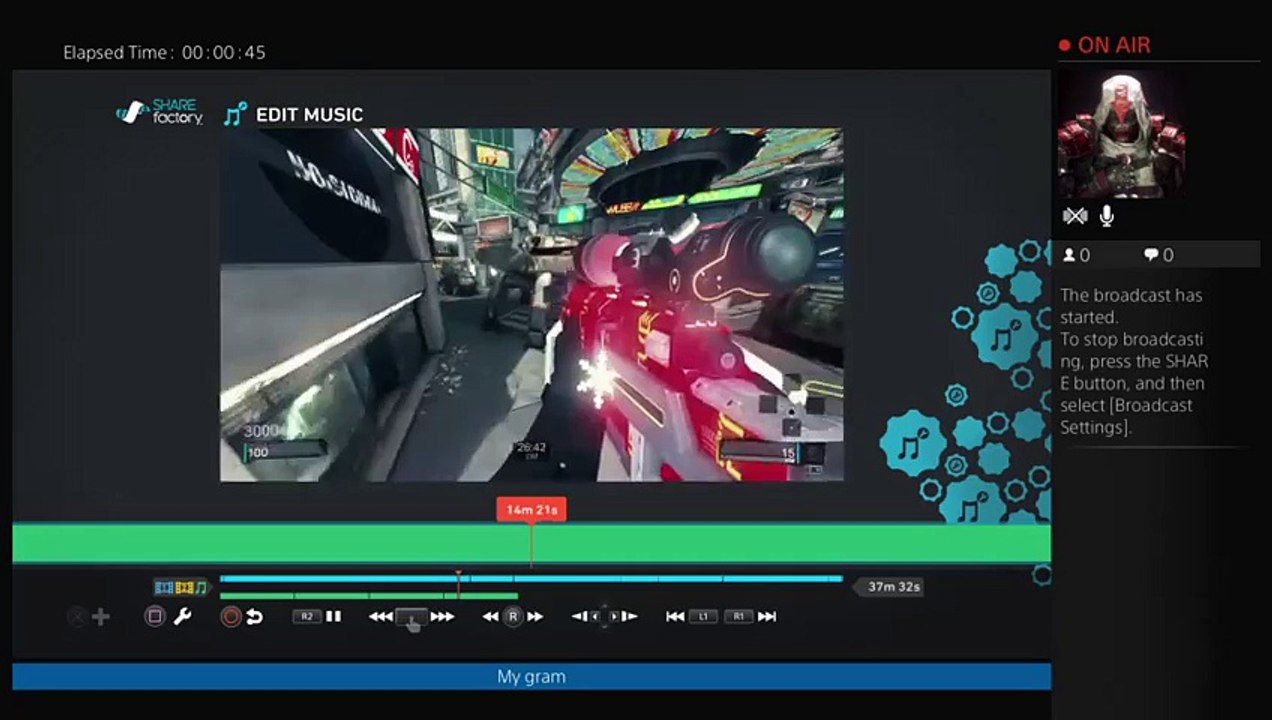Step forward one frame with D-pad right
The width and height of the screenshot is (1272, 720).
(628, 617)
